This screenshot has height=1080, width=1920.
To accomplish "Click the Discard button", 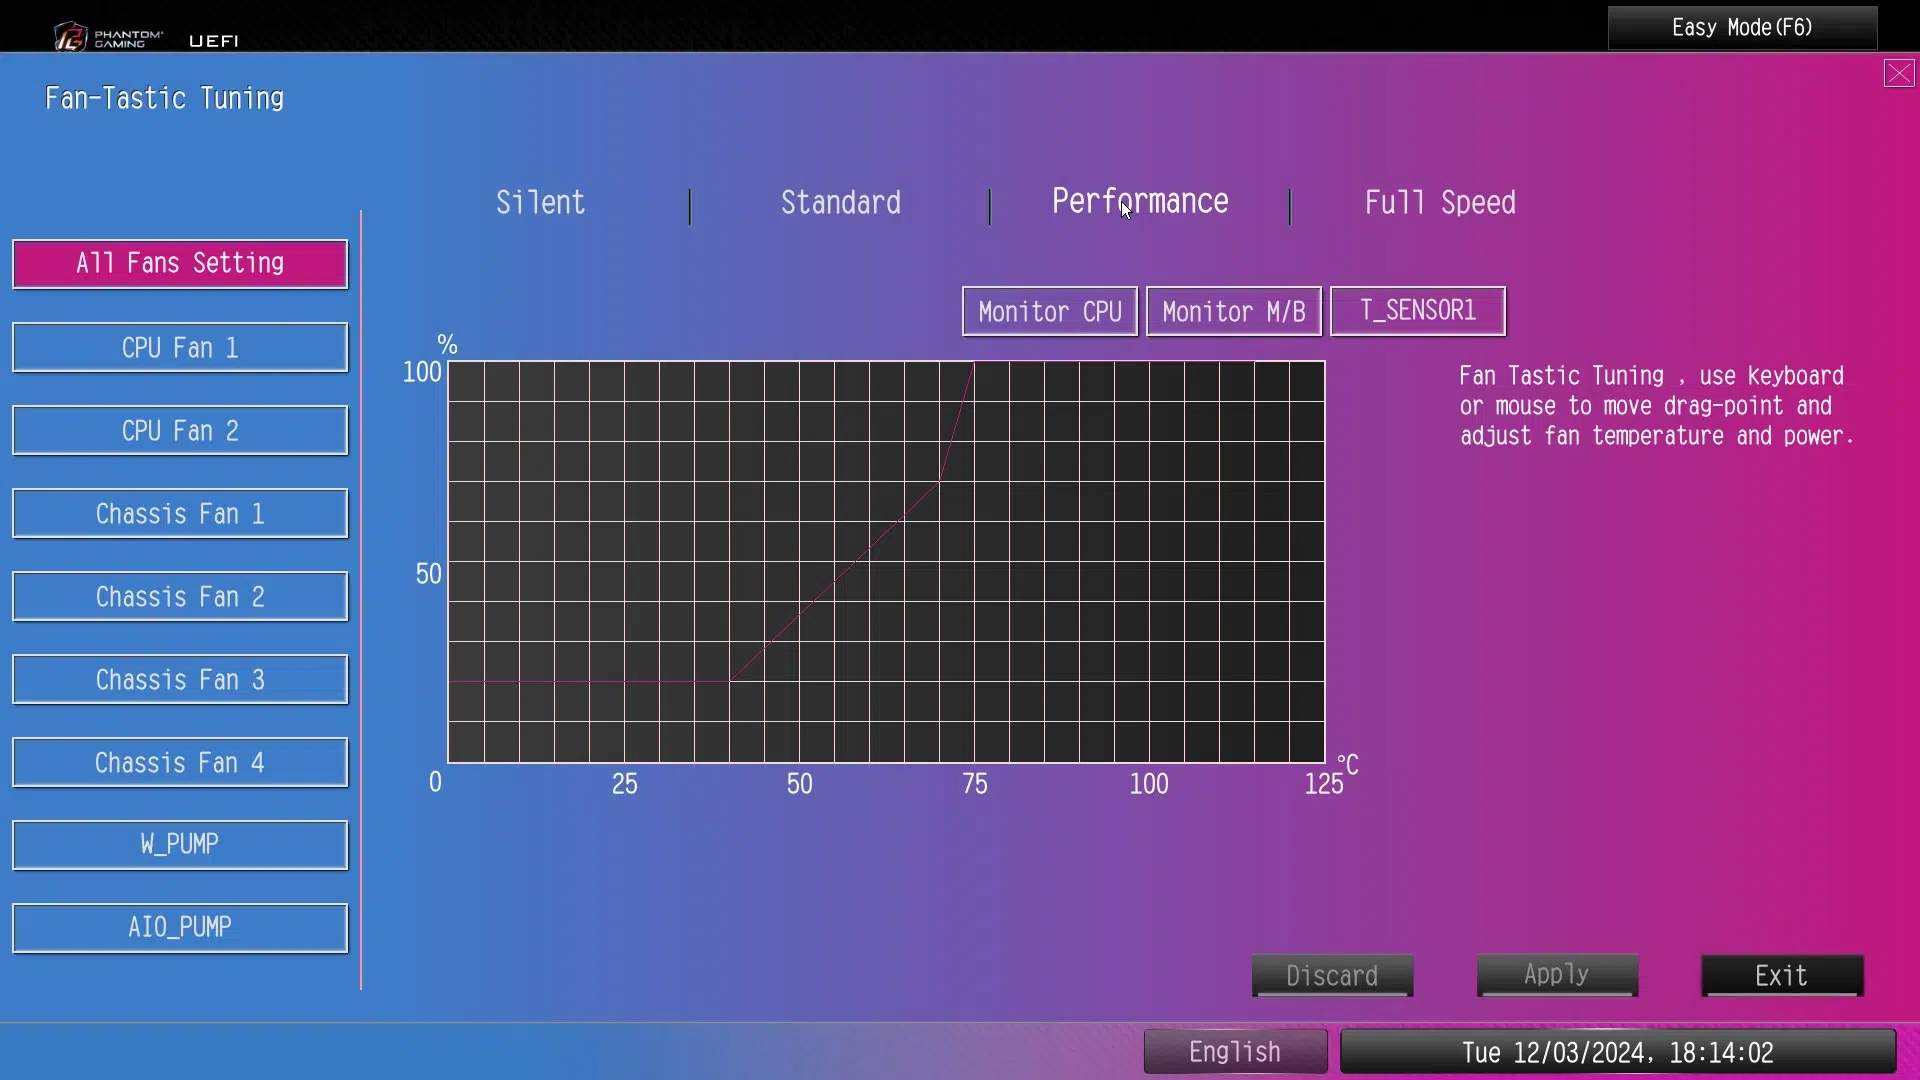I will (x=1332, y=975).
